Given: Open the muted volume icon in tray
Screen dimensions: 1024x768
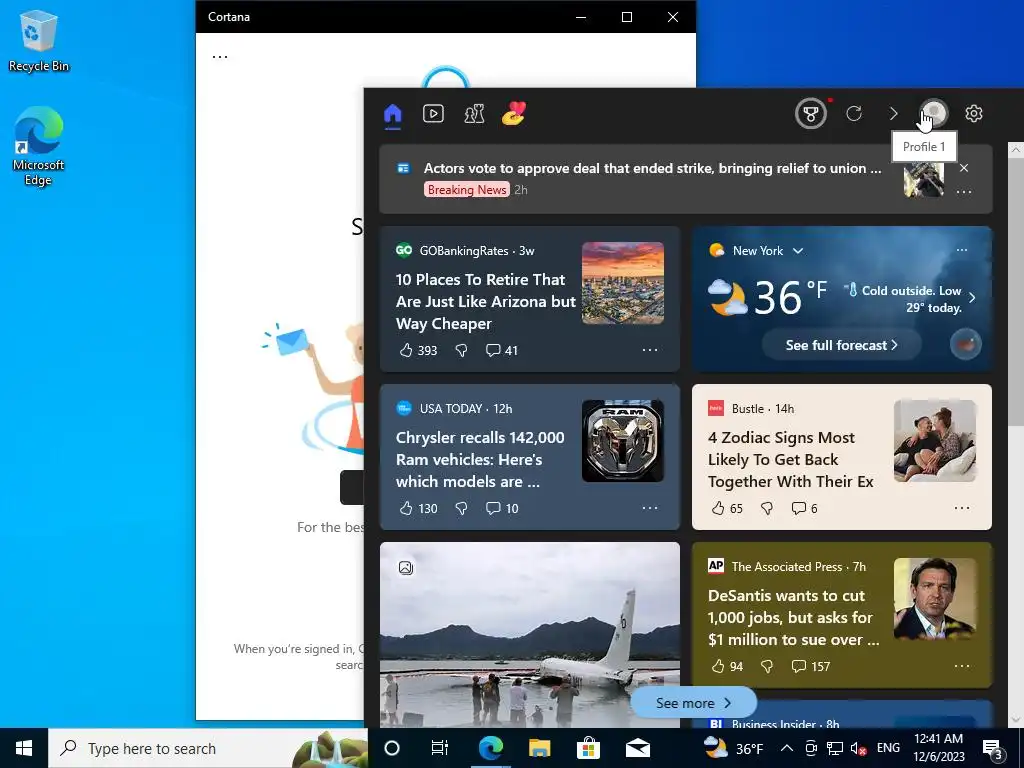Looking at the screenshot, I should 859,748.
